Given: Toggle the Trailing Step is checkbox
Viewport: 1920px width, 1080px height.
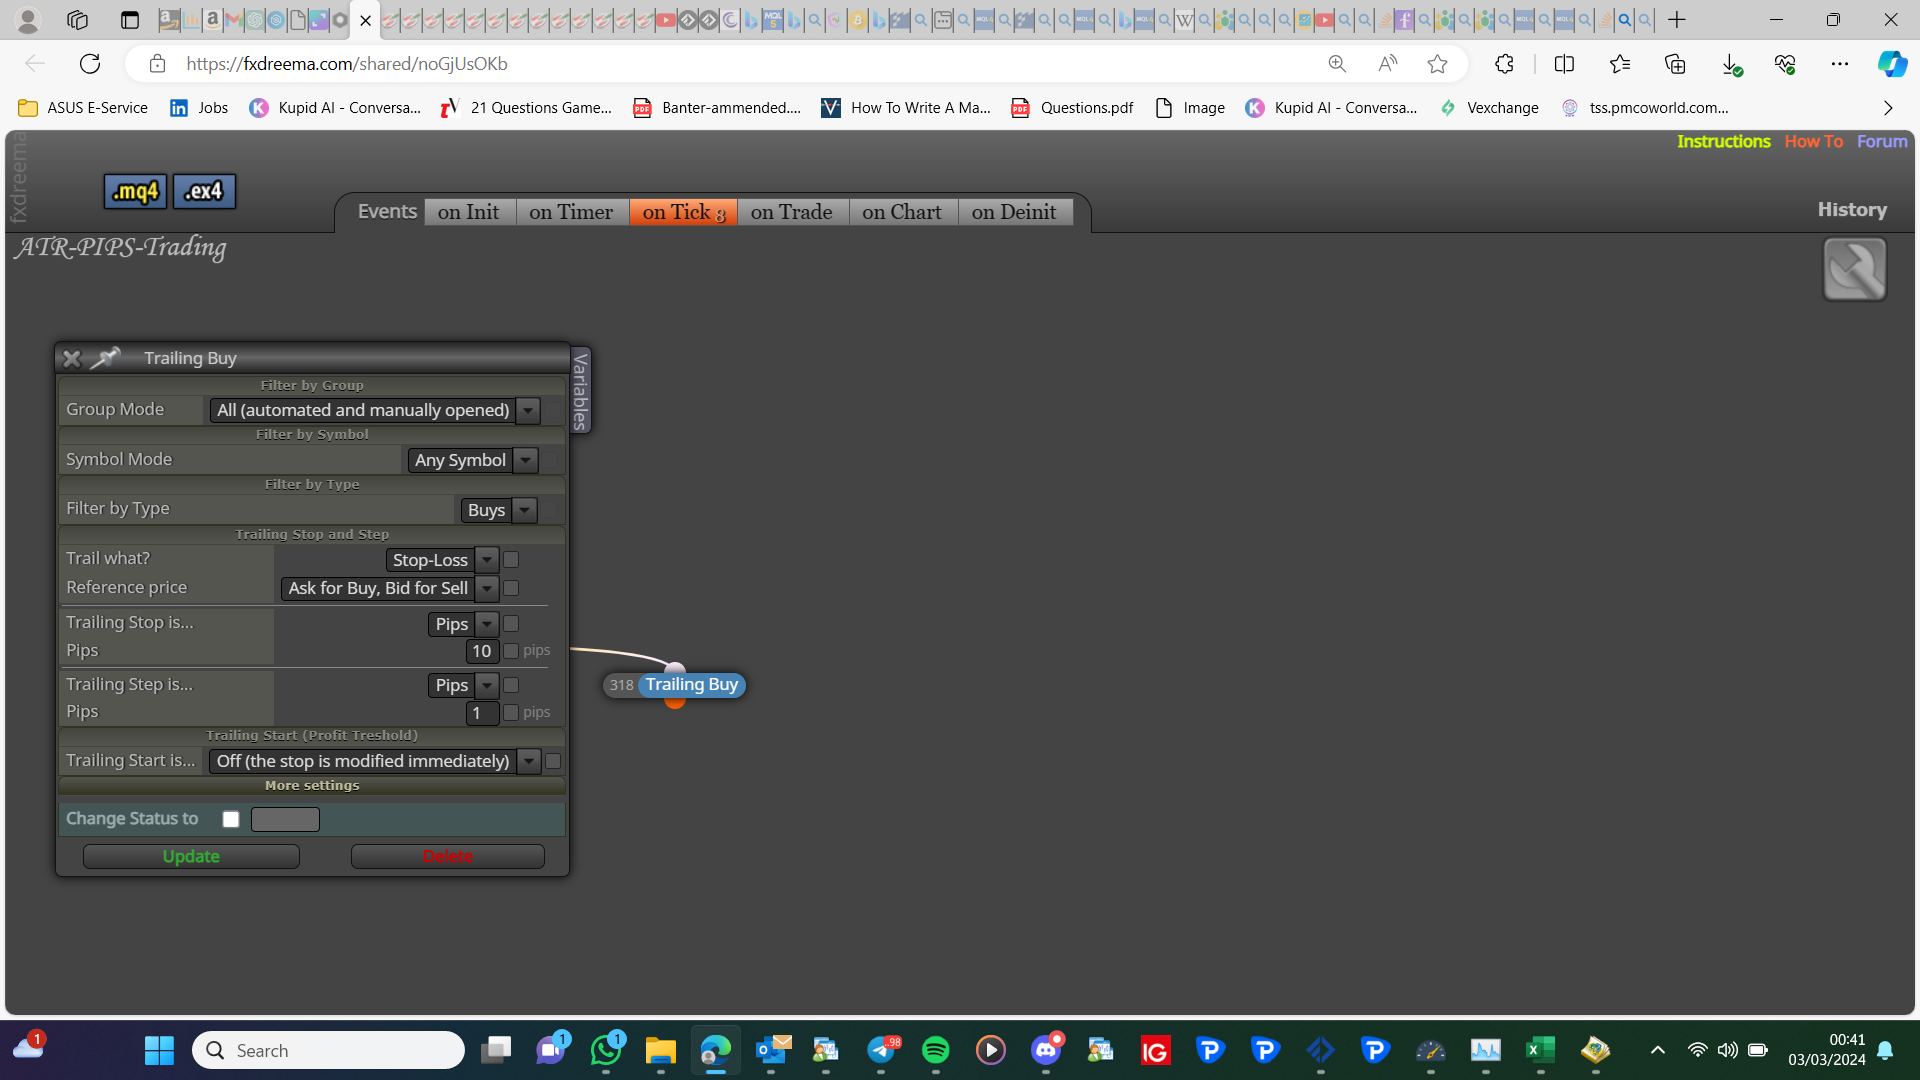Looking at the screenshot, I should (511, 685).
